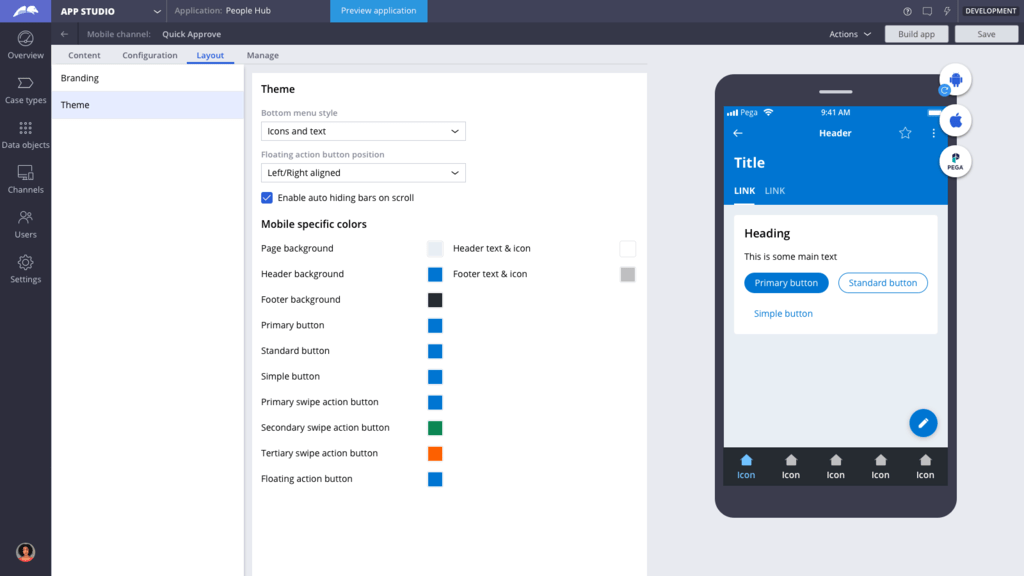Expand the Actions dropdown
The image size is (1024, 576).
click(x=848, y=33)
